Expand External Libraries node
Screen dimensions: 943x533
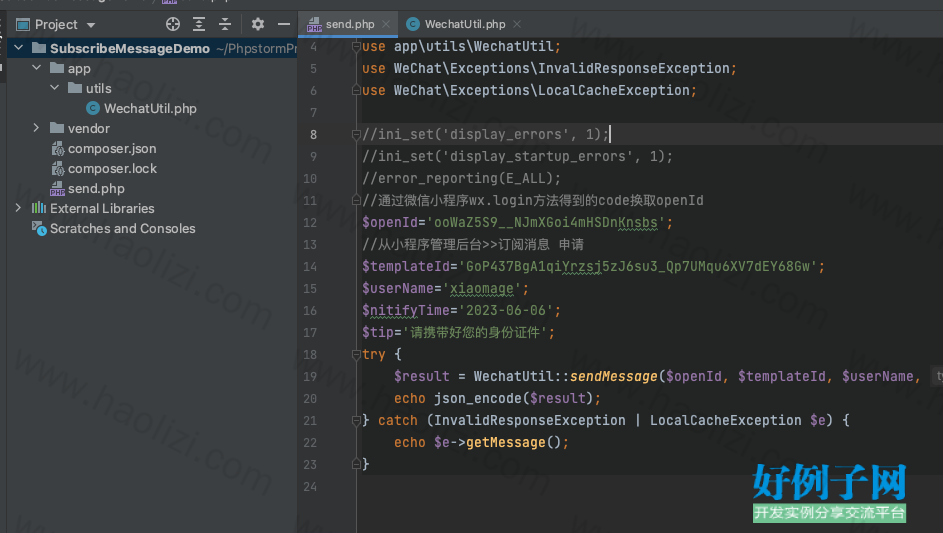click(19, 208)
